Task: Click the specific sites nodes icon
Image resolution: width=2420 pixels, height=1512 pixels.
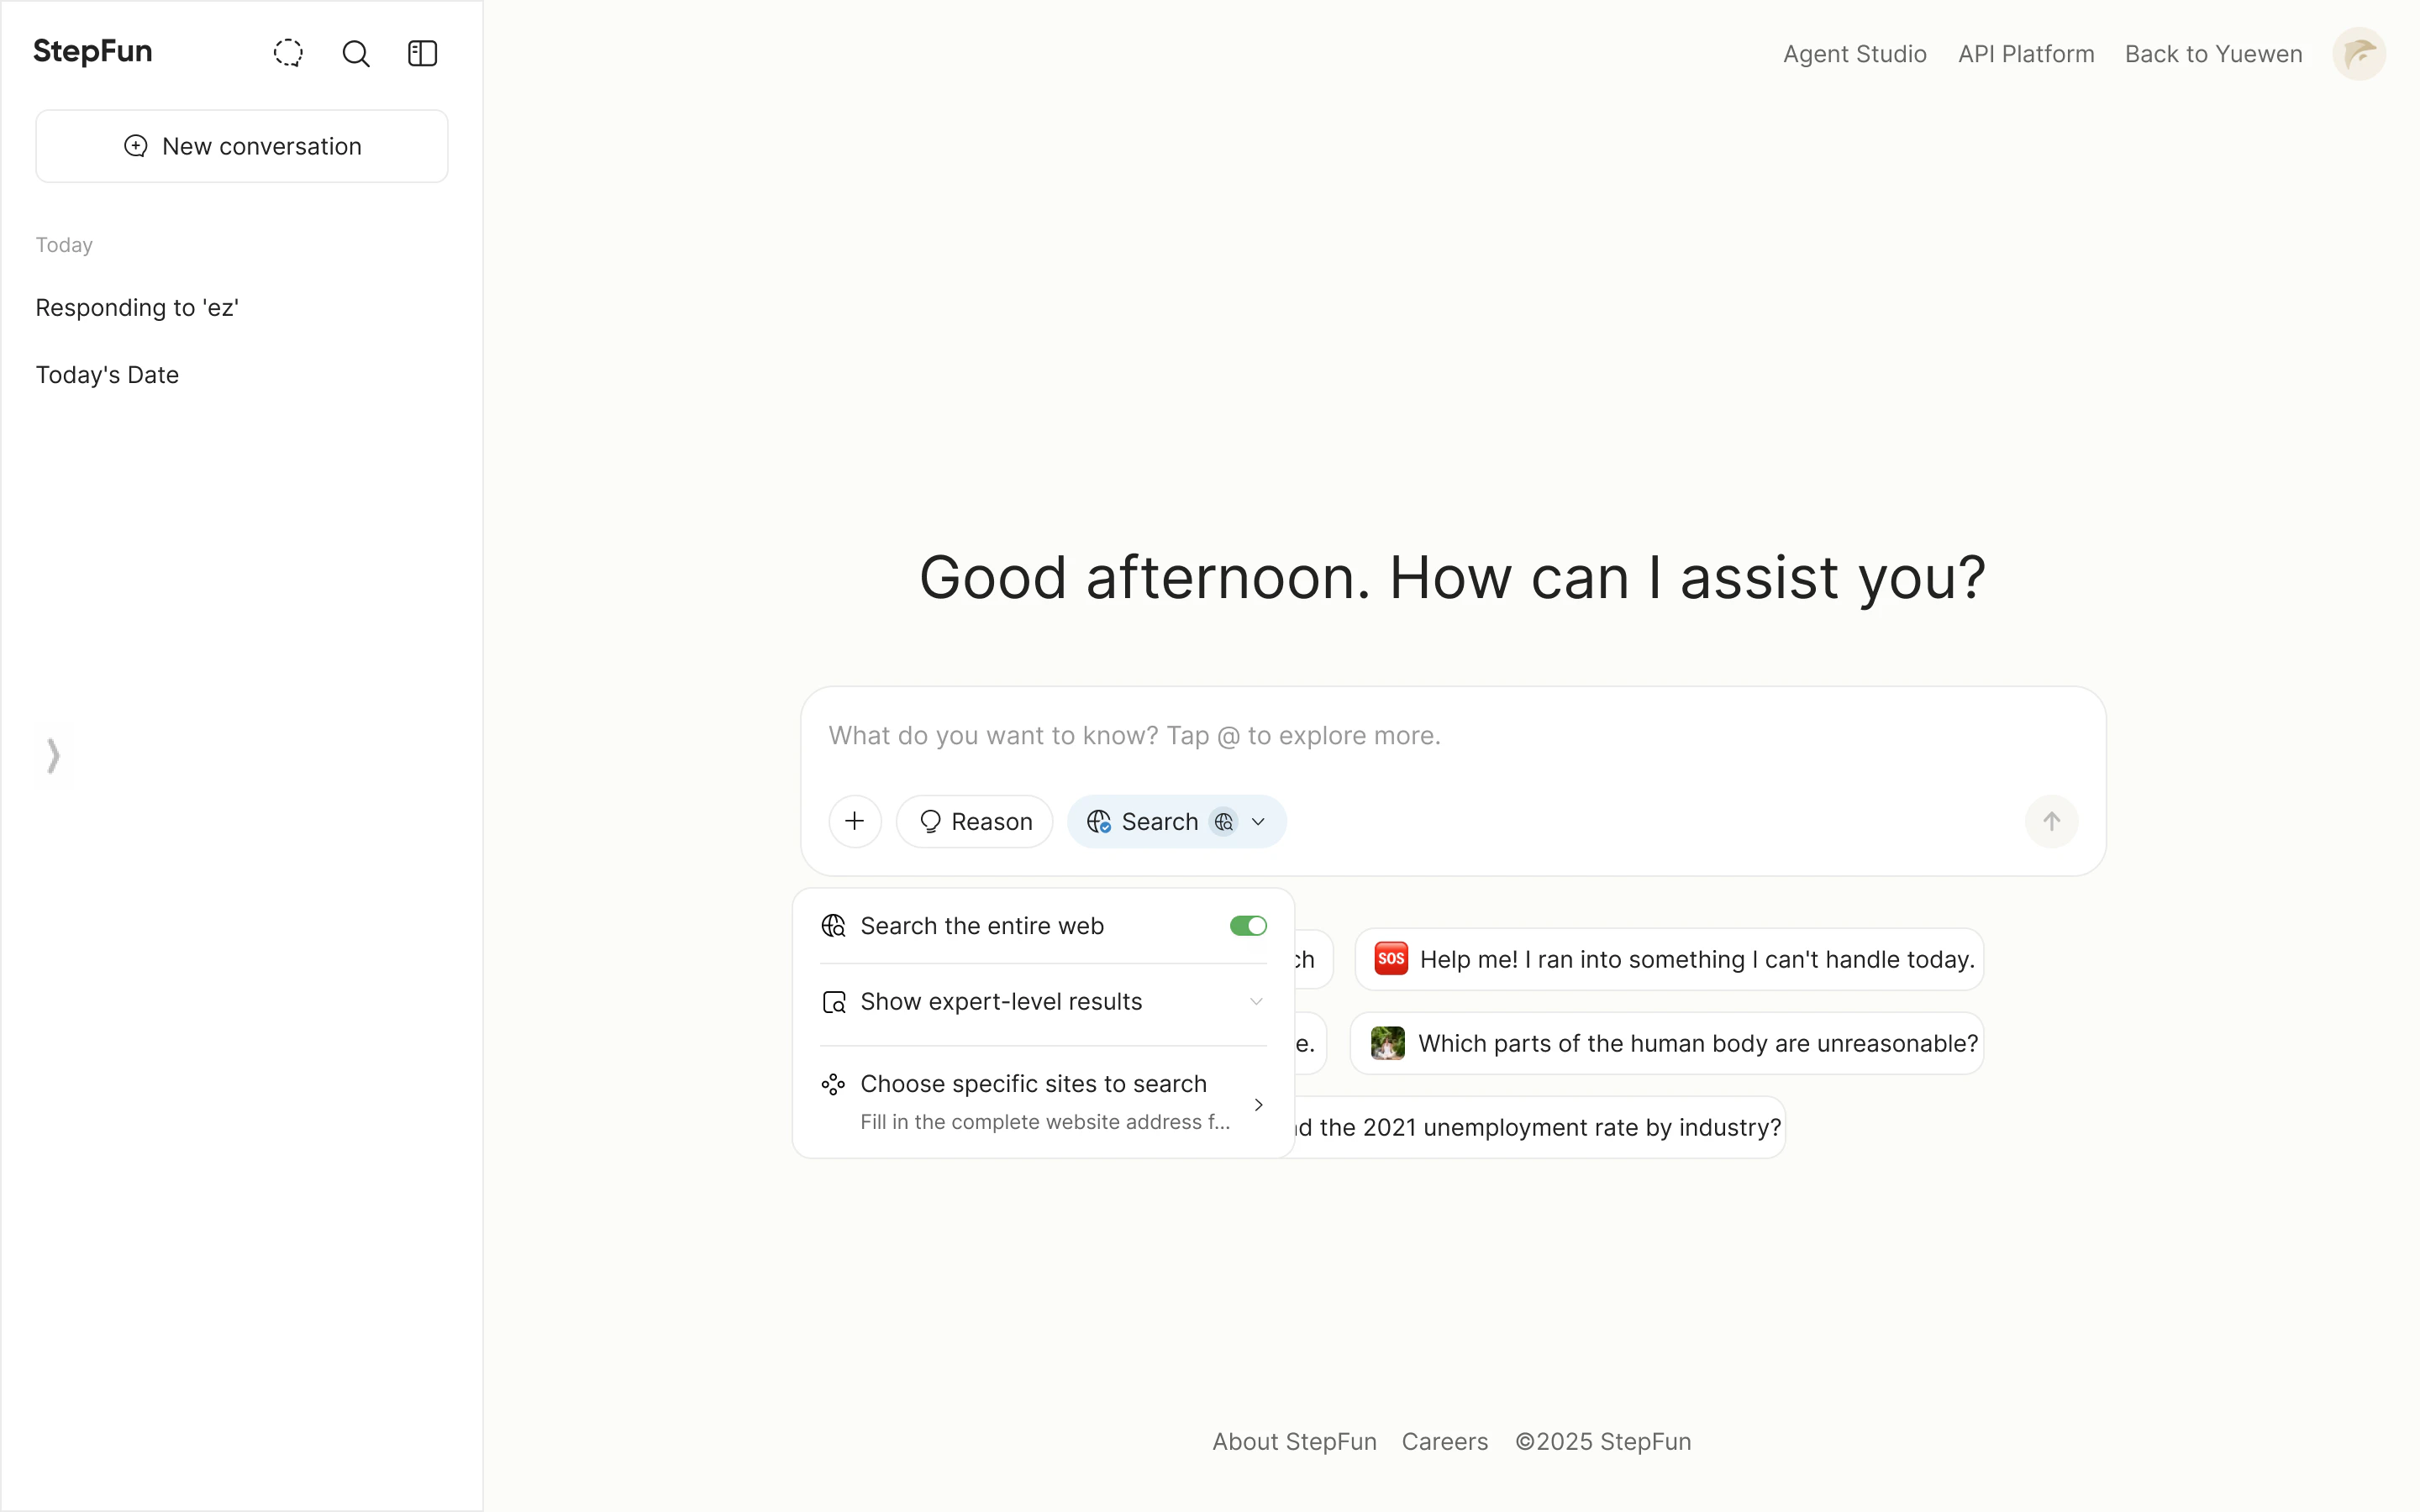Action: click(x=833, y=1084)
